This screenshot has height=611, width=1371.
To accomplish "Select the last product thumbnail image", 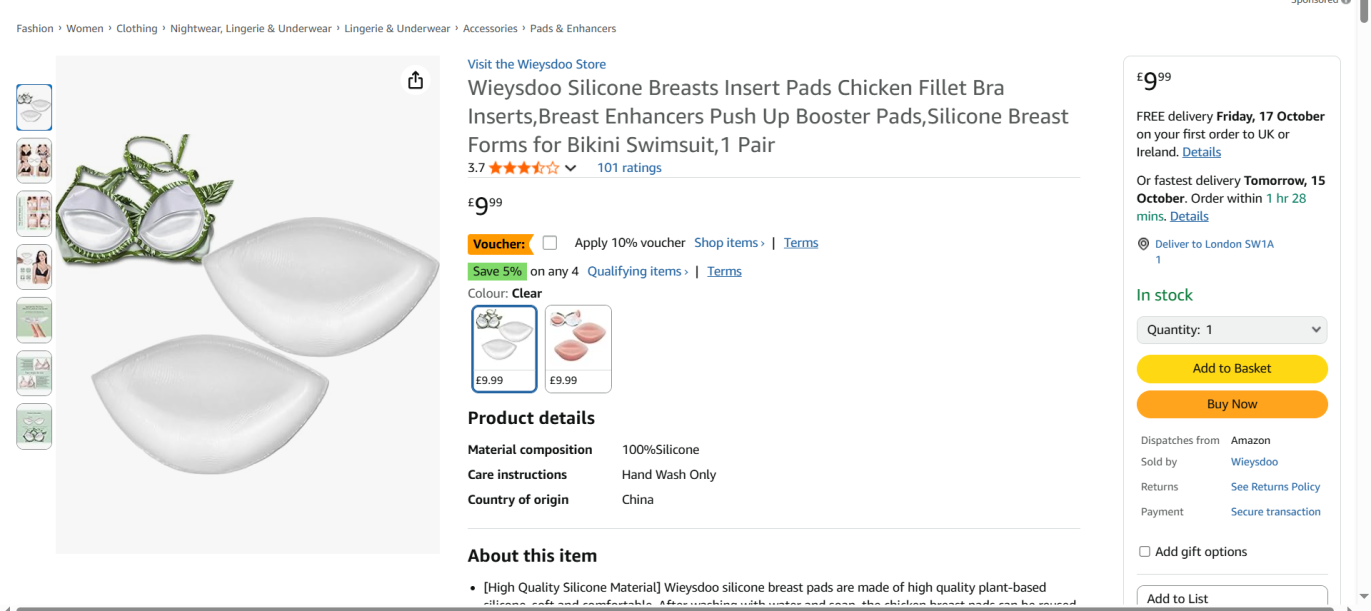I will point(34,426).
